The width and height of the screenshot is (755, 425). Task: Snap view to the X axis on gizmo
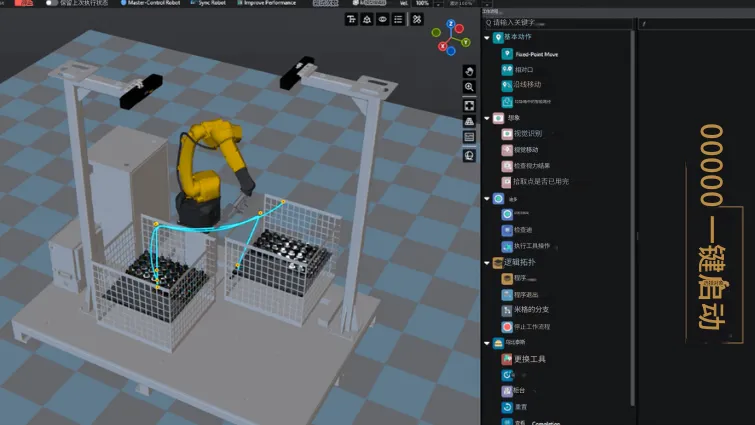click(442, 46)
